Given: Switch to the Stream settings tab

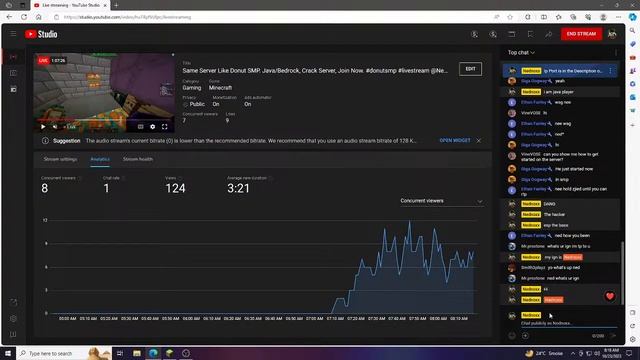Looking at the screenshot, I should coord(60,159).
